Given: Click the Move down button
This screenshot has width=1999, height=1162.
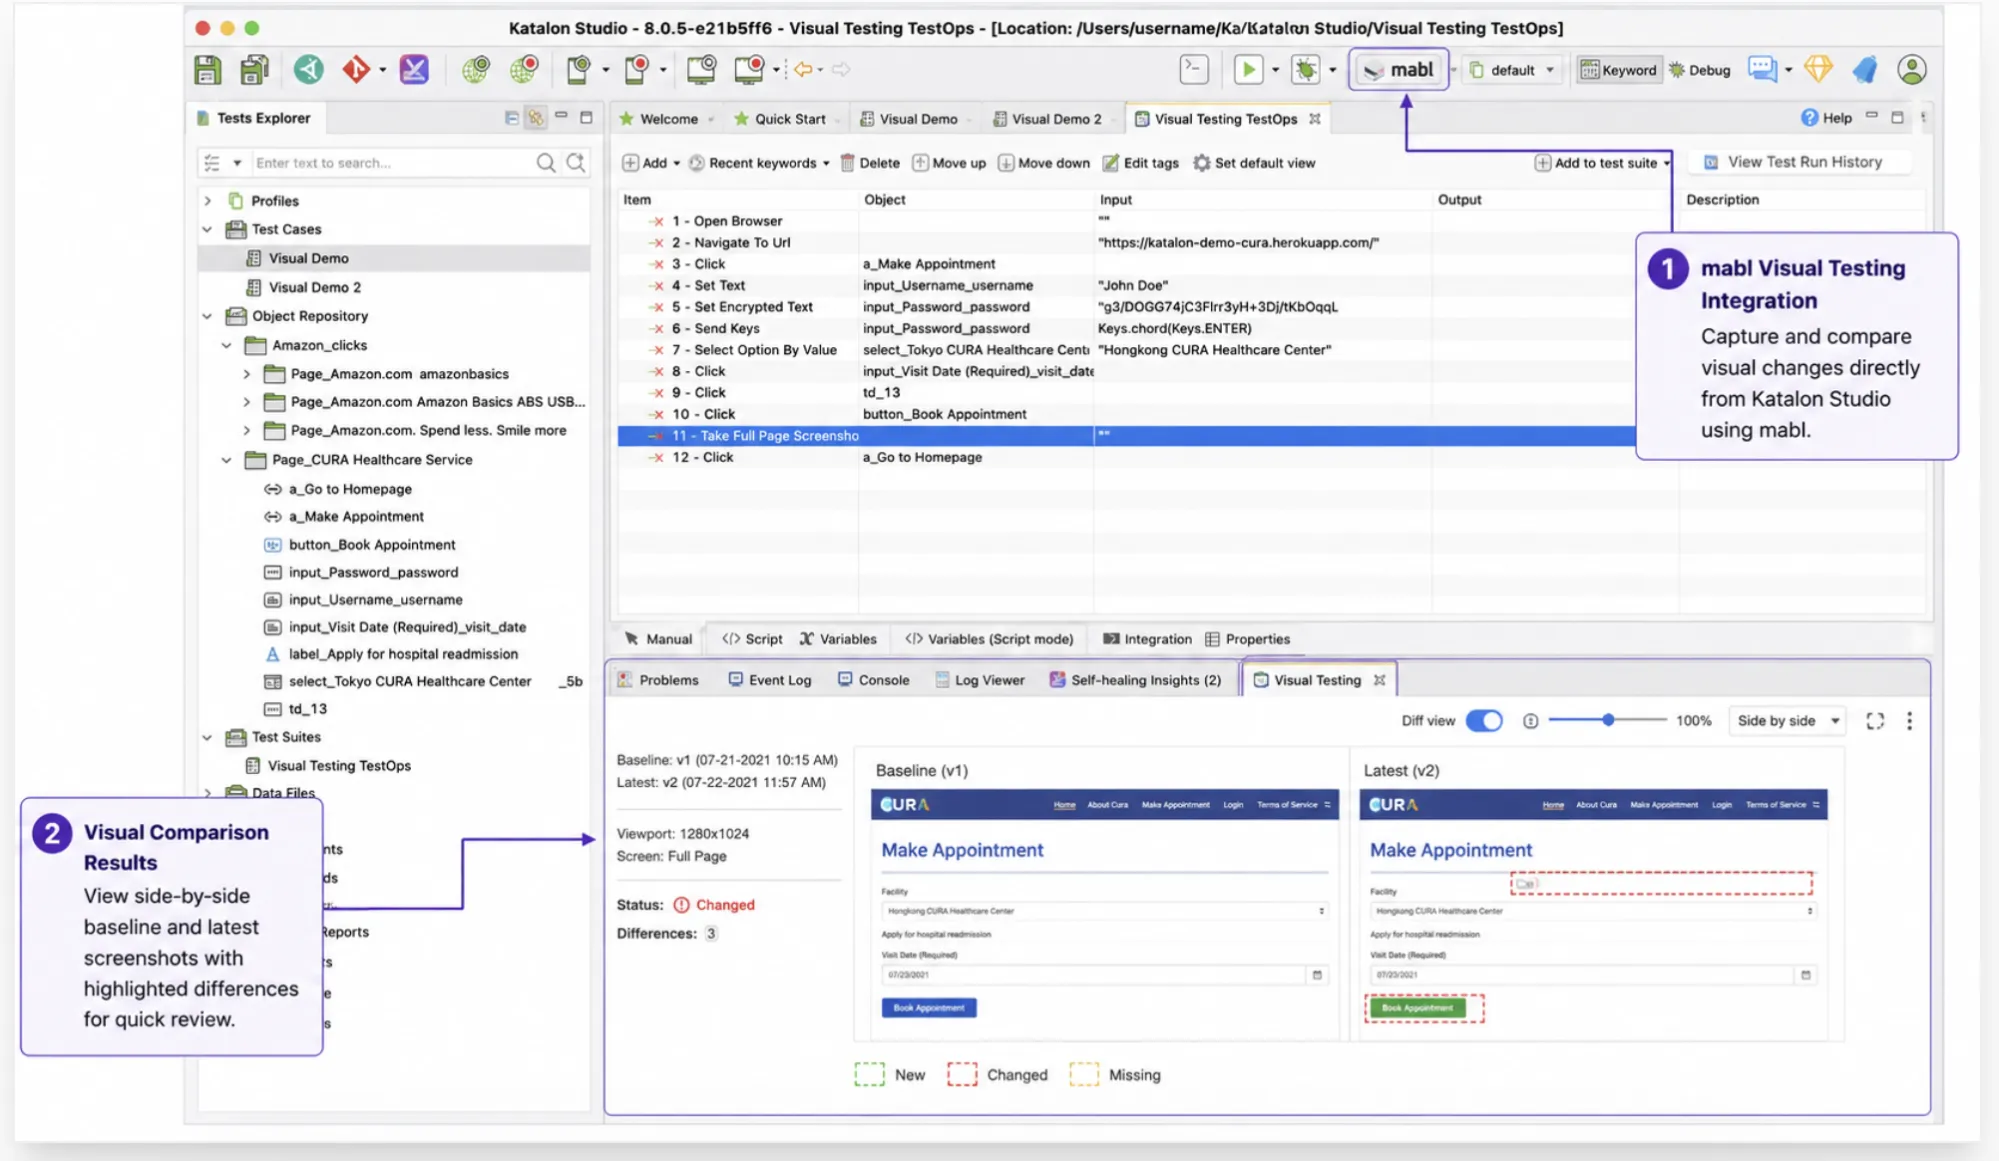Looking at the screenshot, I should 1043,163.
